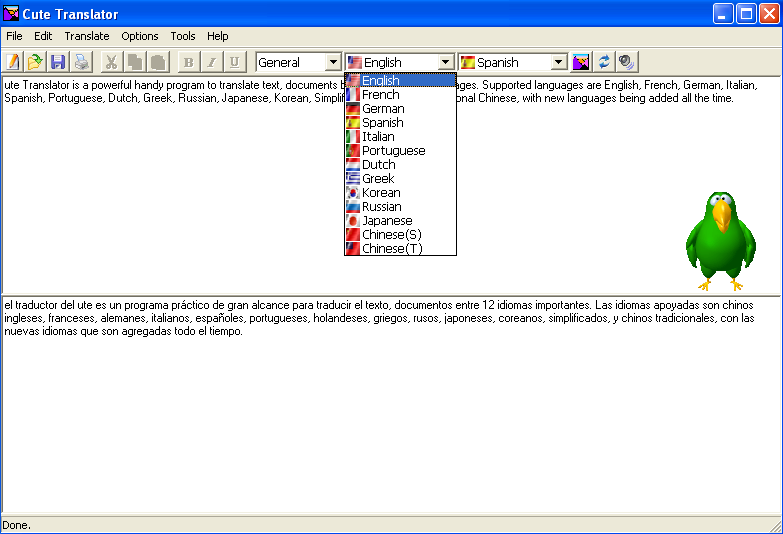The height and width of the screenshot is (534, 783).
Task: Save using the floppy disk icon
Action: (58, 62)
